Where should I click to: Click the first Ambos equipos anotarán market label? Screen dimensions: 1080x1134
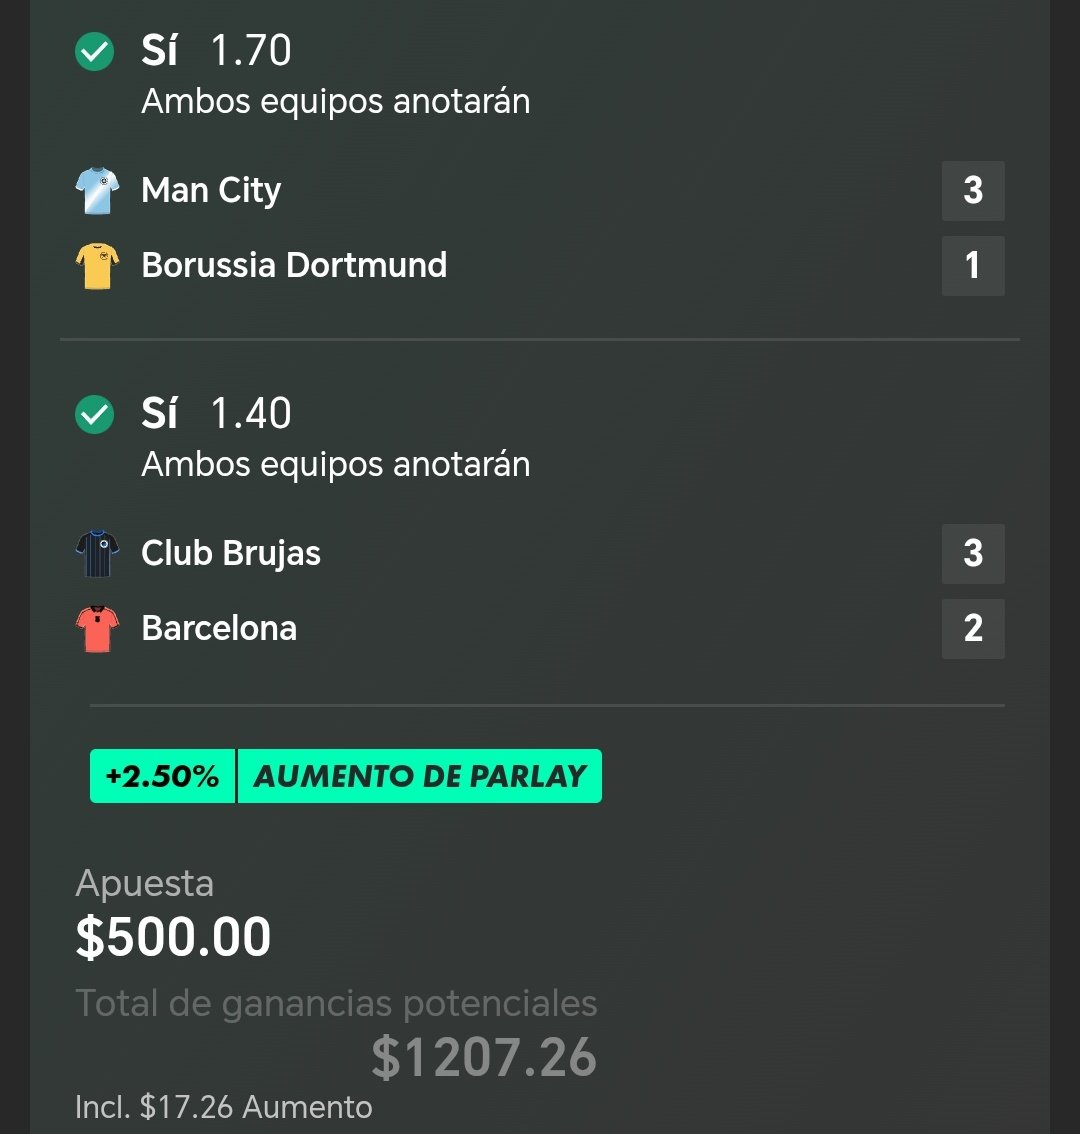[x=336, y=101]
